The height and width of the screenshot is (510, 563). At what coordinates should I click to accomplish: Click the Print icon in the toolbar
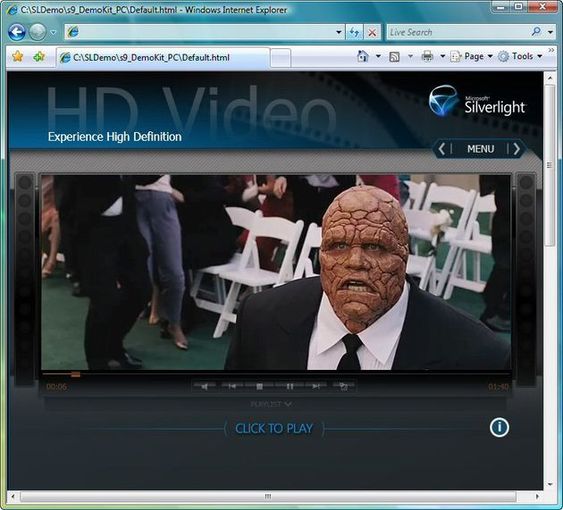427,56
